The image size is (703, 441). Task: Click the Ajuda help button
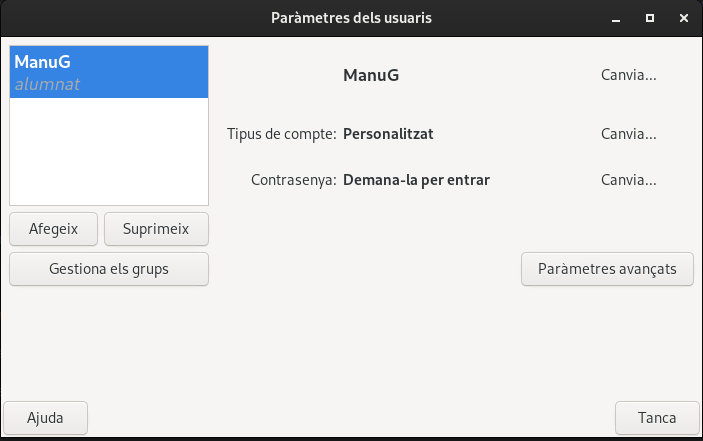[46, 417]
